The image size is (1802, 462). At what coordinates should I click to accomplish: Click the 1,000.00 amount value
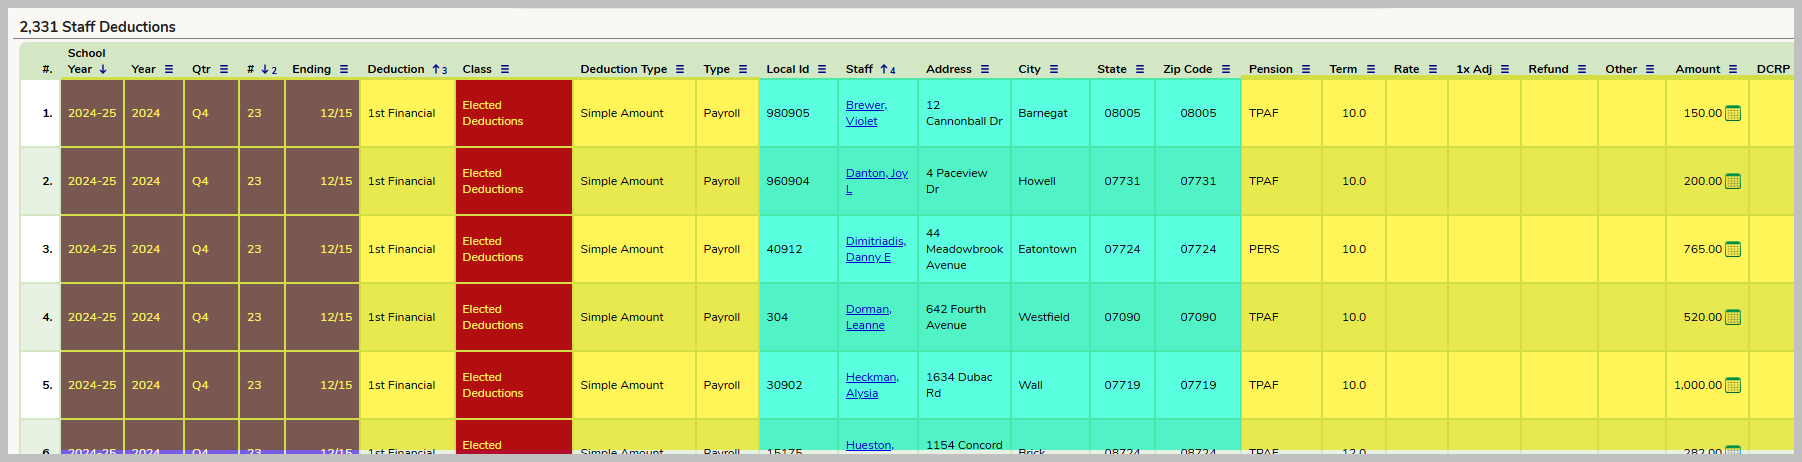(x=1698, y=385)
